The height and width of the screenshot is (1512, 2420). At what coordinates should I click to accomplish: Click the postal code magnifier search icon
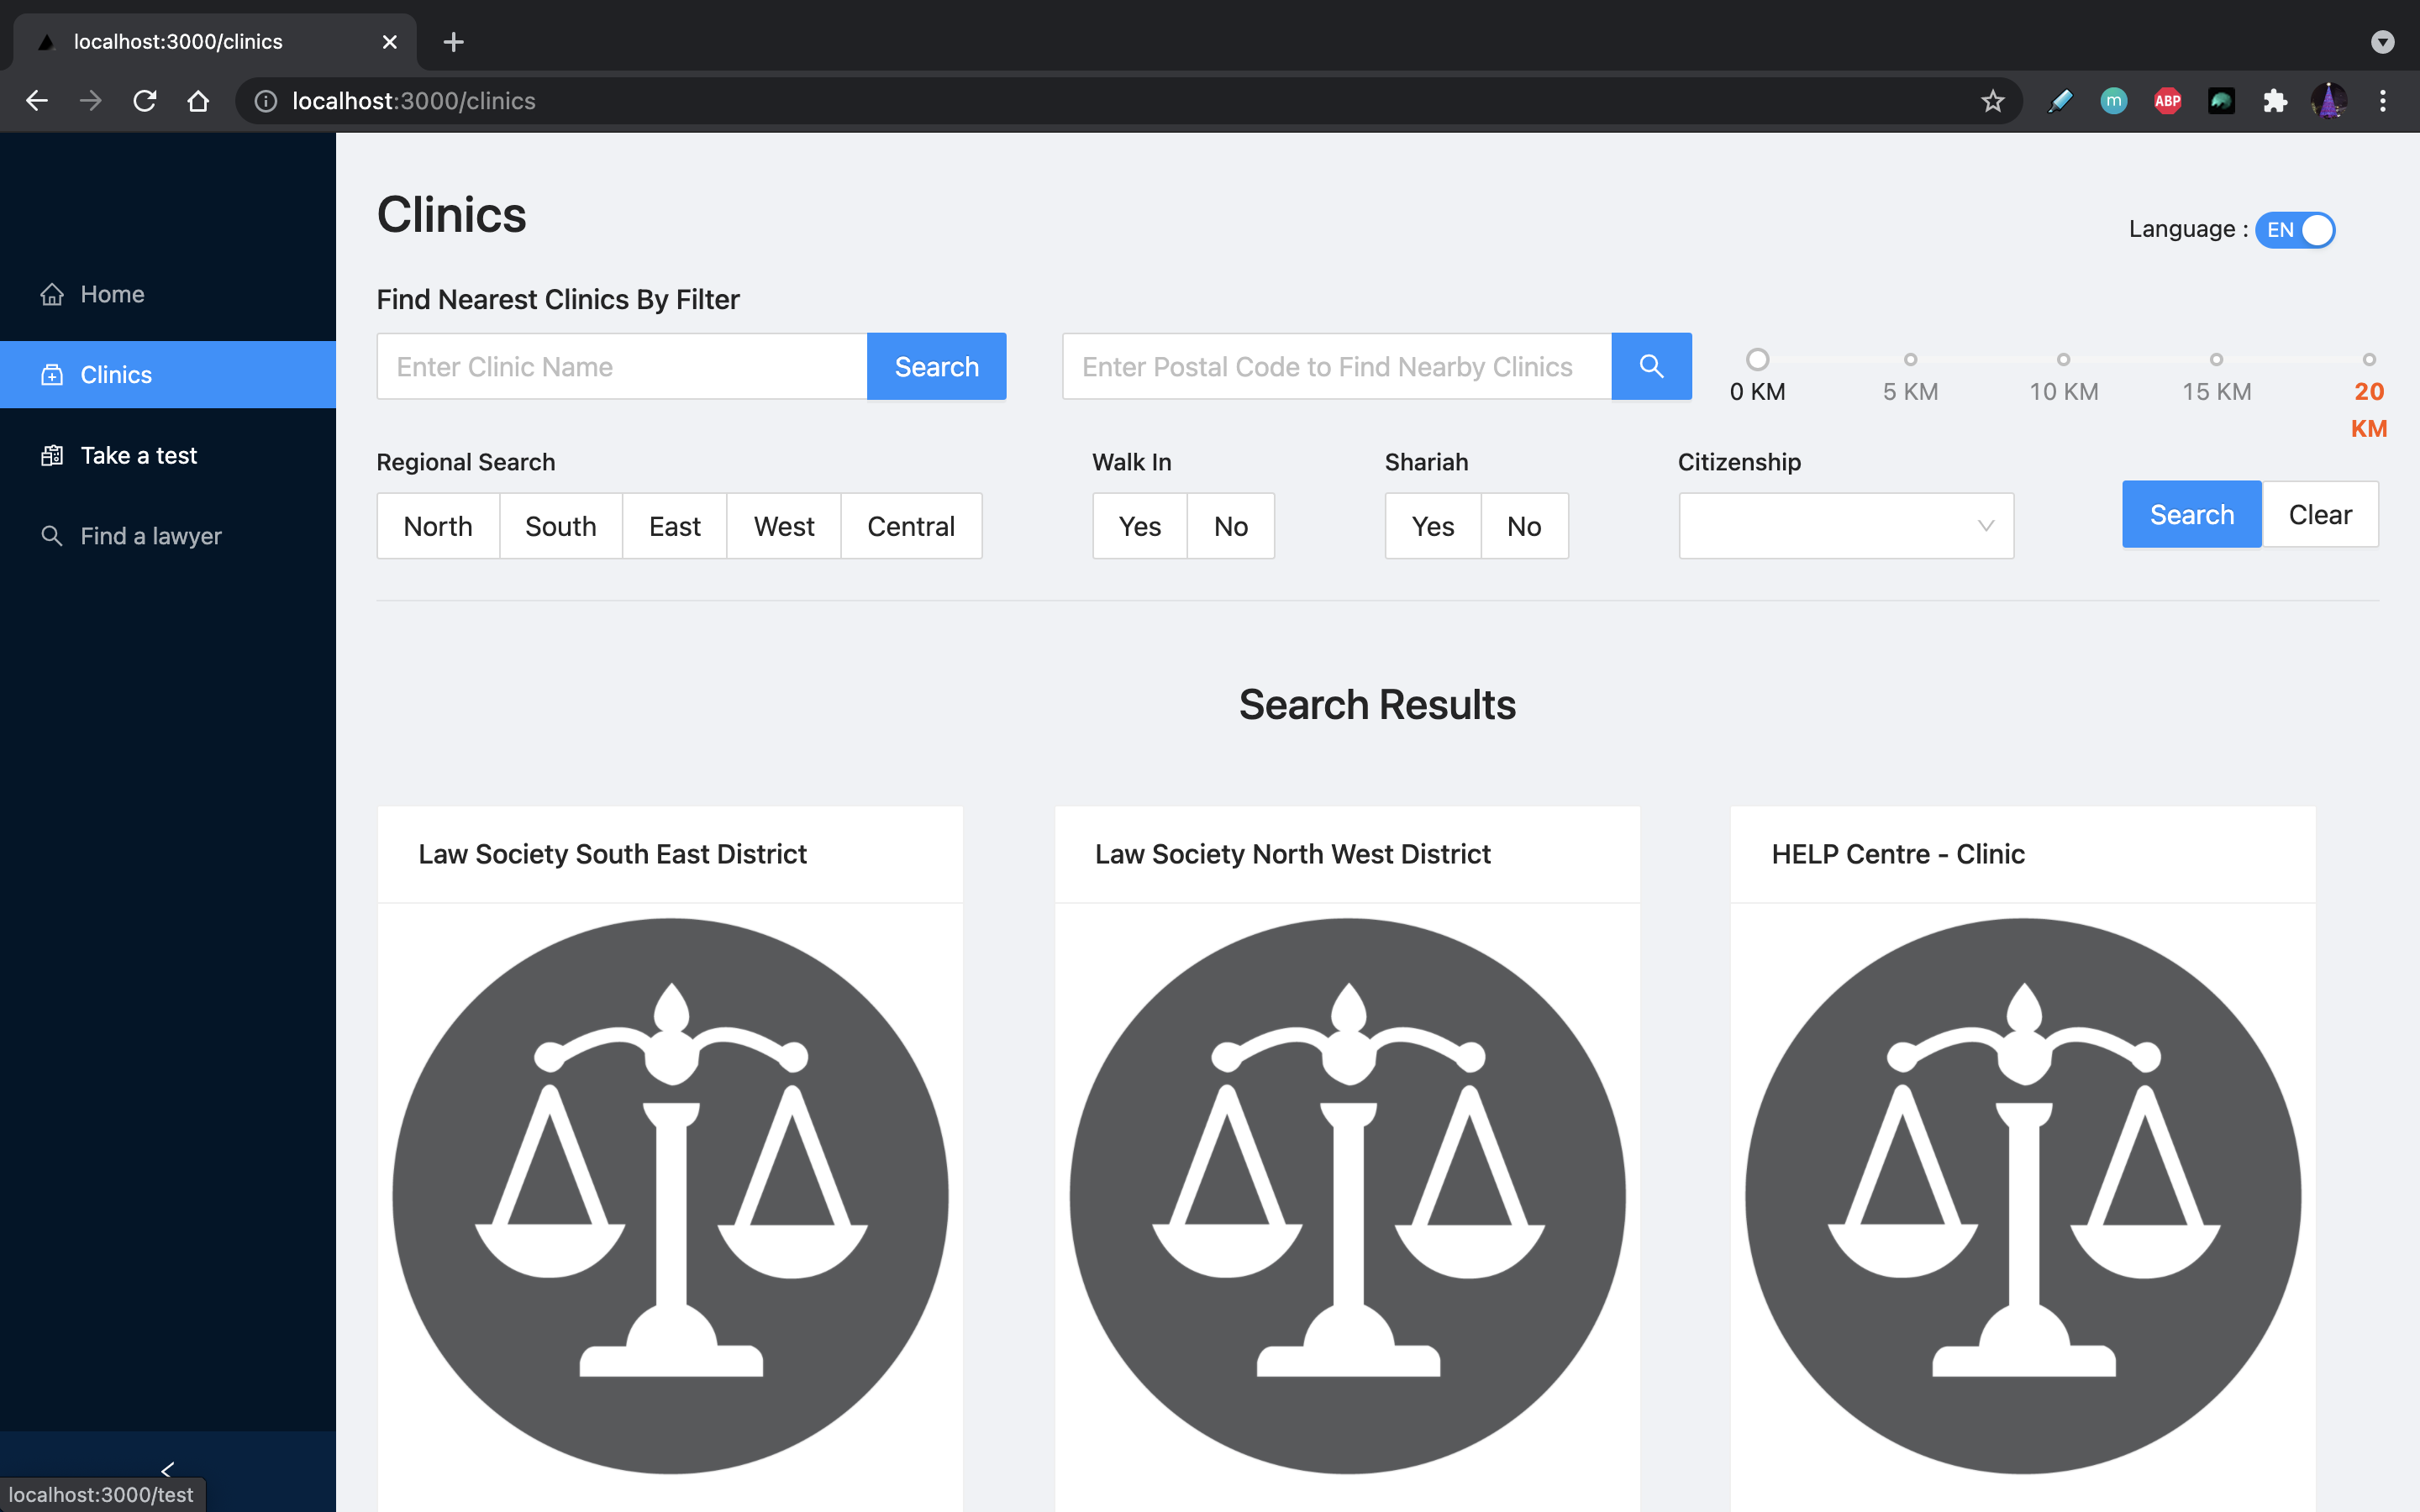(1651, 366)
